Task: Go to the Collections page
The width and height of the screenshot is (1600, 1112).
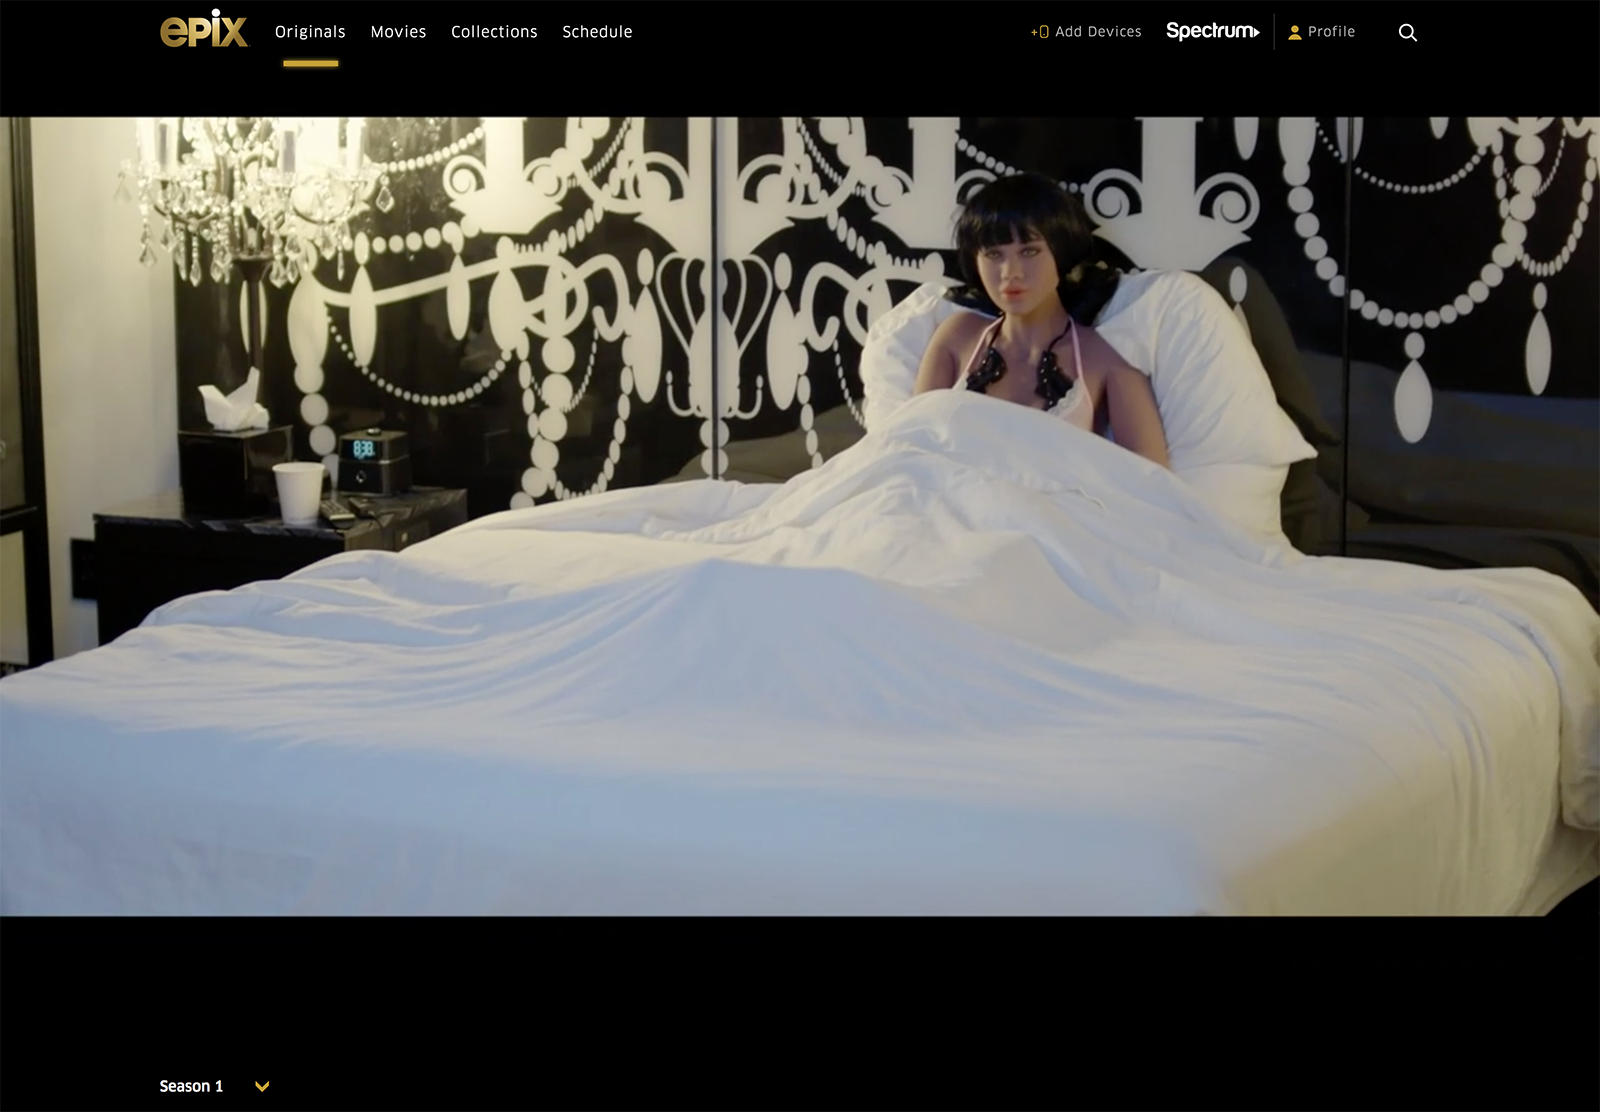Action: [494, 32]
